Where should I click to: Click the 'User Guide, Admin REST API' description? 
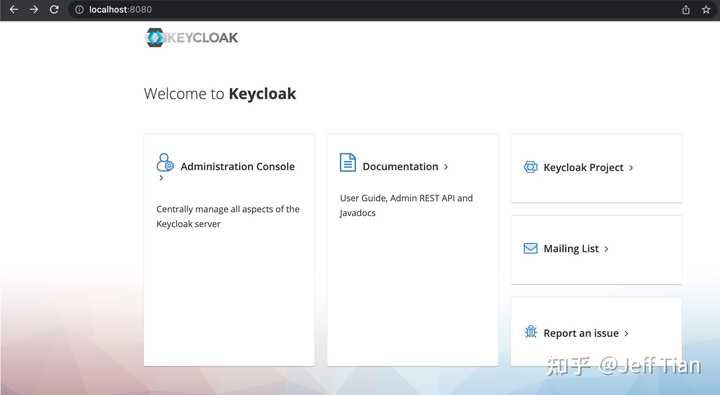[x=406, y=205]
